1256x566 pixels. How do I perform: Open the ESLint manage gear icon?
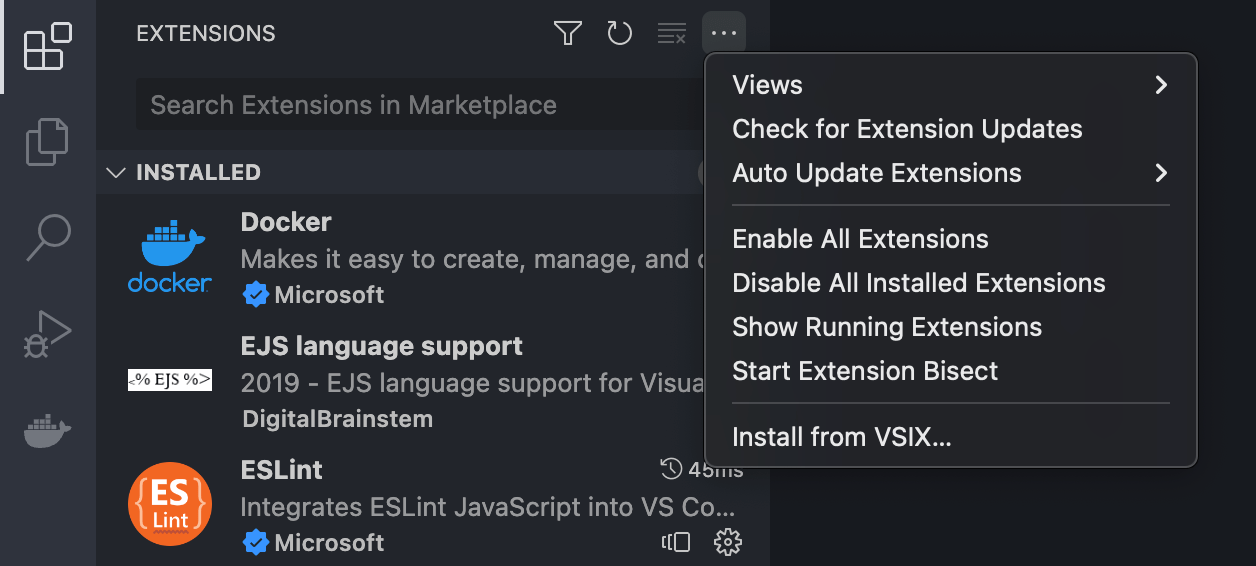(728, 542)
